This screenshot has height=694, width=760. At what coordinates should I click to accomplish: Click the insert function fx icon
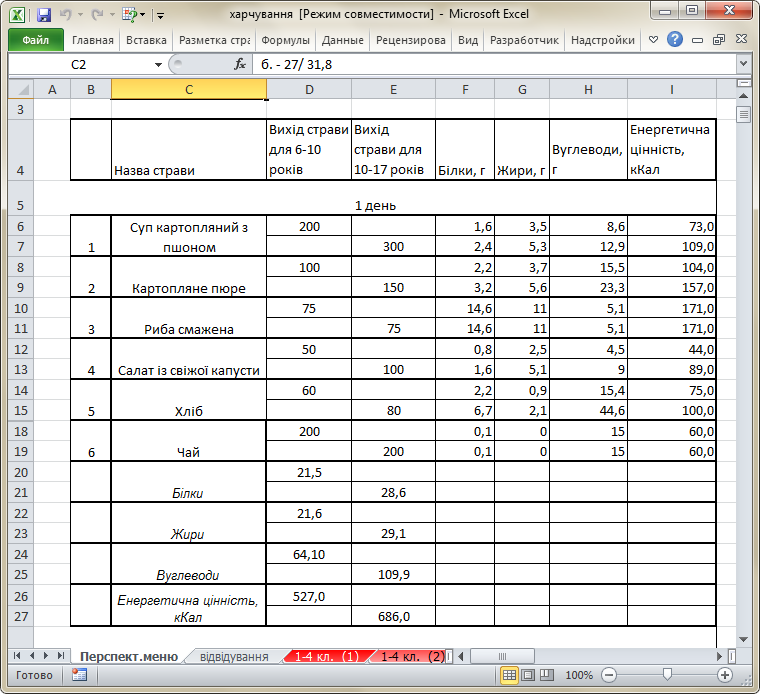pyautogui.click(x=240, y=64)
